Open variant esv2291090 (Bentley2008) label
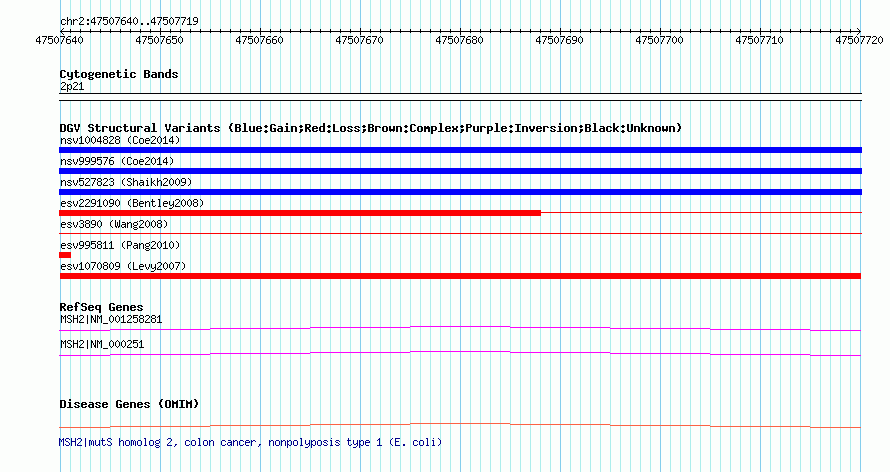 (132, 203)
